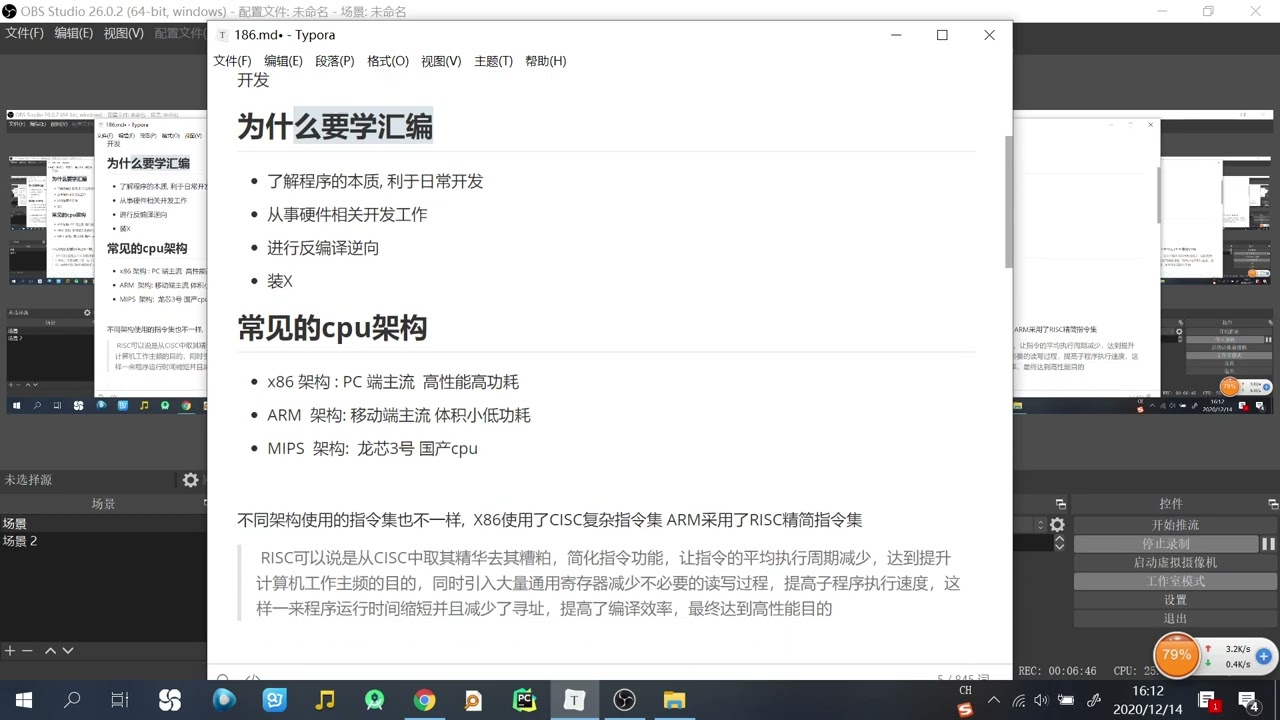Remove the selected scene with minus icon

tap(28, 650)
